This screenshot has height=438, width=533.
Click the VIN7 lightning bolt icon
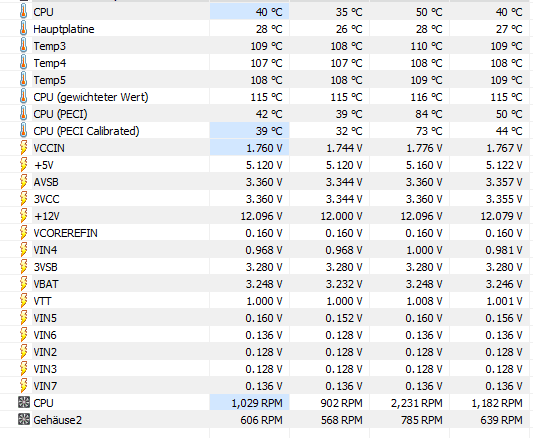click(23, 386)
